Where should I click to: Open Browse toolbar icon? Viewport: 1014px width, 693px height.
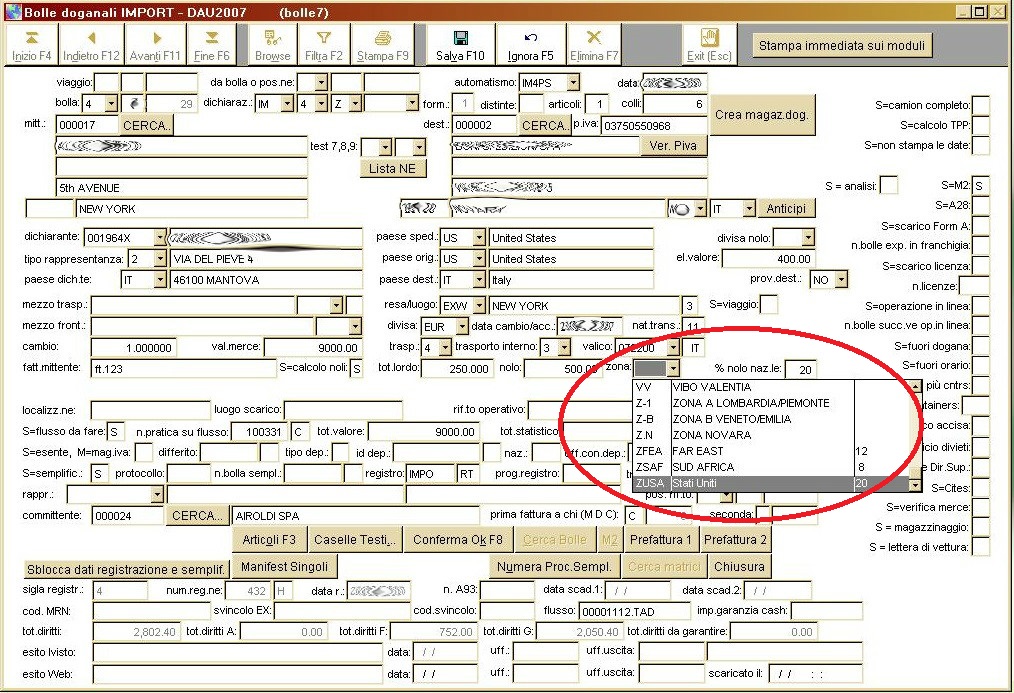coord(272,45)
